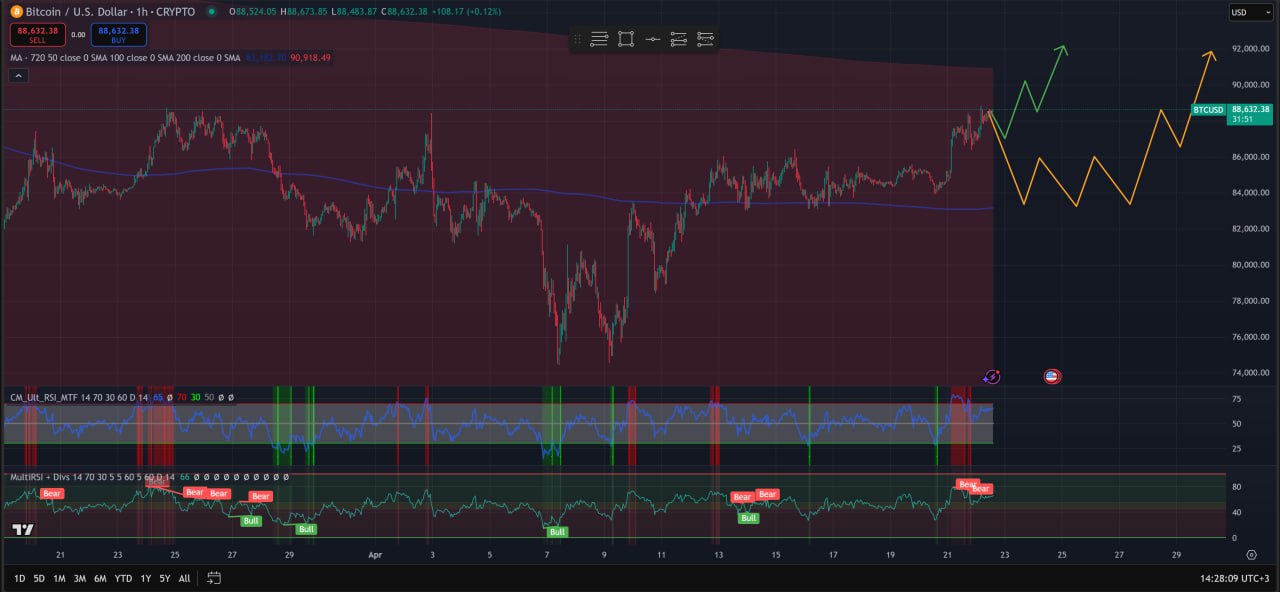Image resolution: width=1280 pixels, height=592 pixels.
Task: Click the Bitcoin / U.S. Dollar symbol title
Action: coord(79,12)
